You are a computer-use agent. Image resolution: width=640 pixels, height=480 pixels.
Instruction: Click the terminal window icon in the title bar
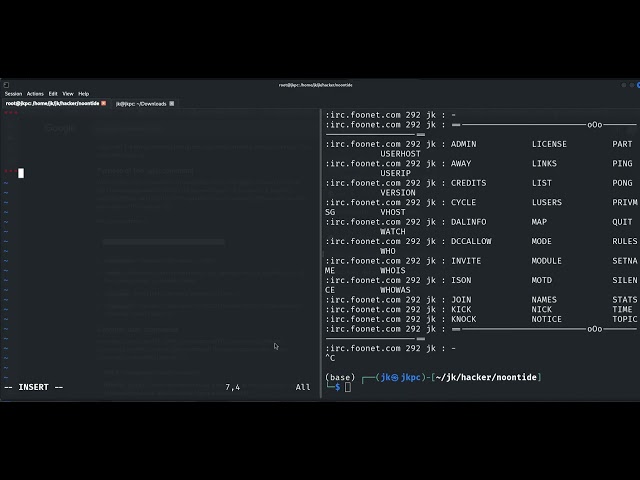point(6,85)
